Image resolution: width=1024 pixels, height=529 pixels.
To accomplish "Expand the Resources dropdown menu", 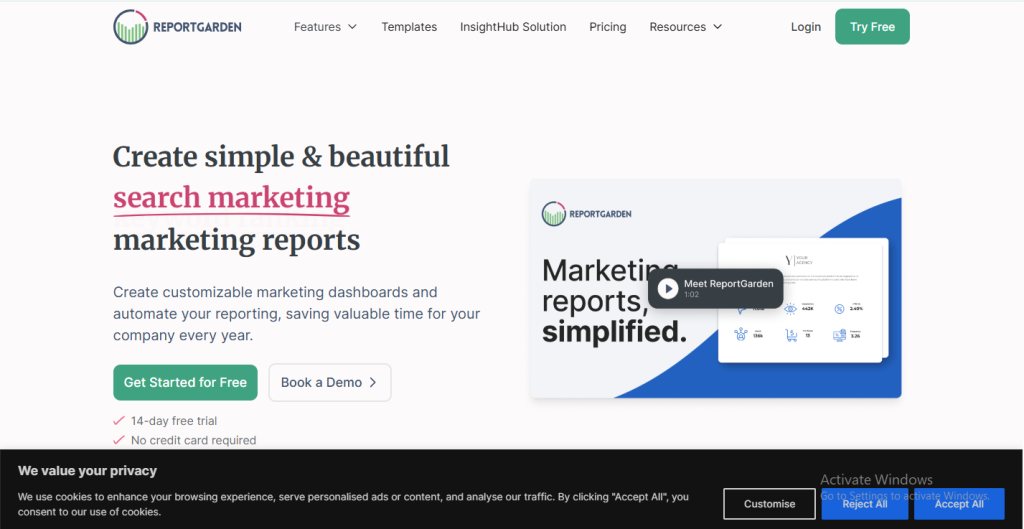I will pos(685,27).
